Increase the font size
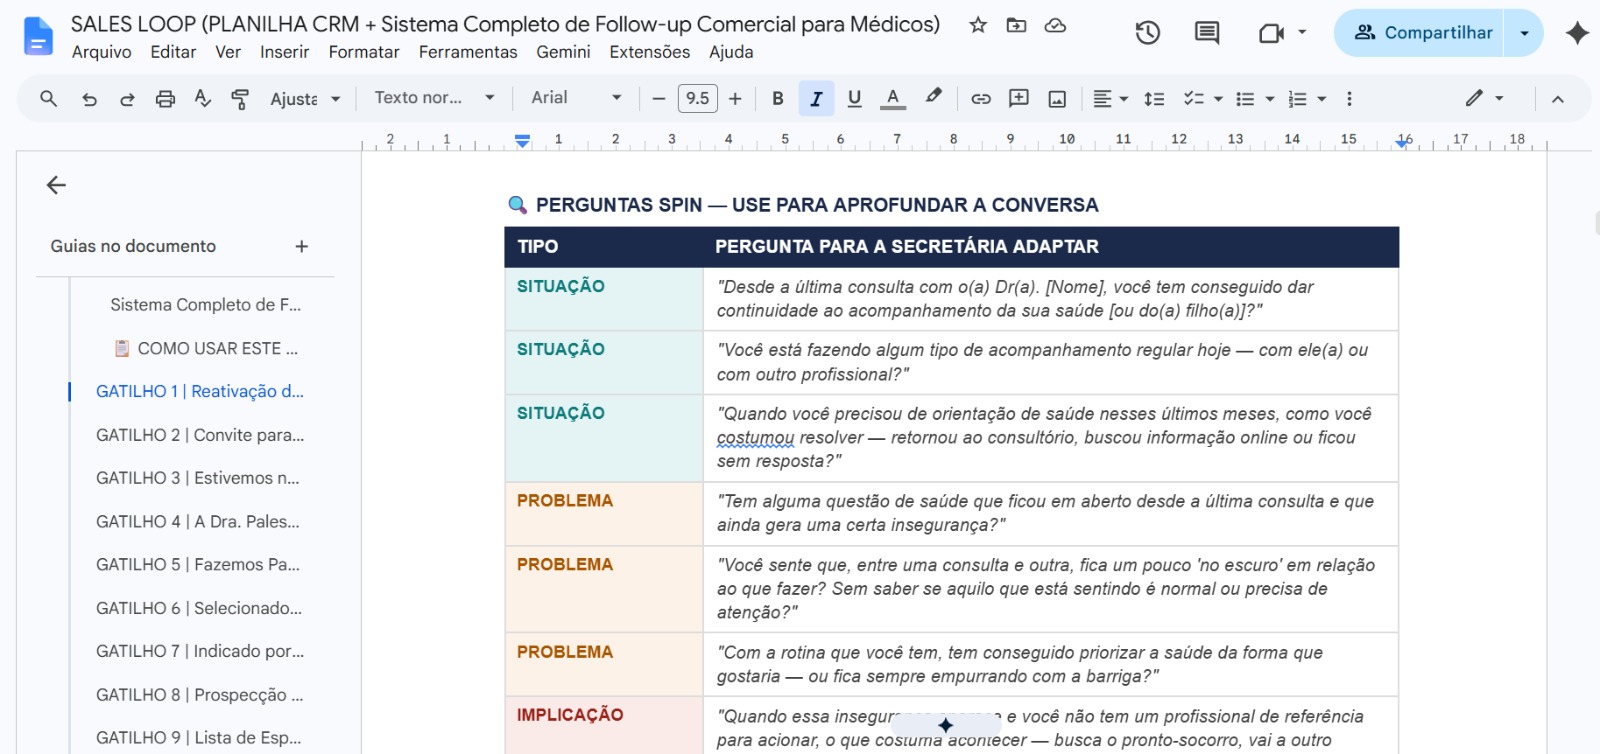The image size is (1600, 754). click(x=735, y=98)
